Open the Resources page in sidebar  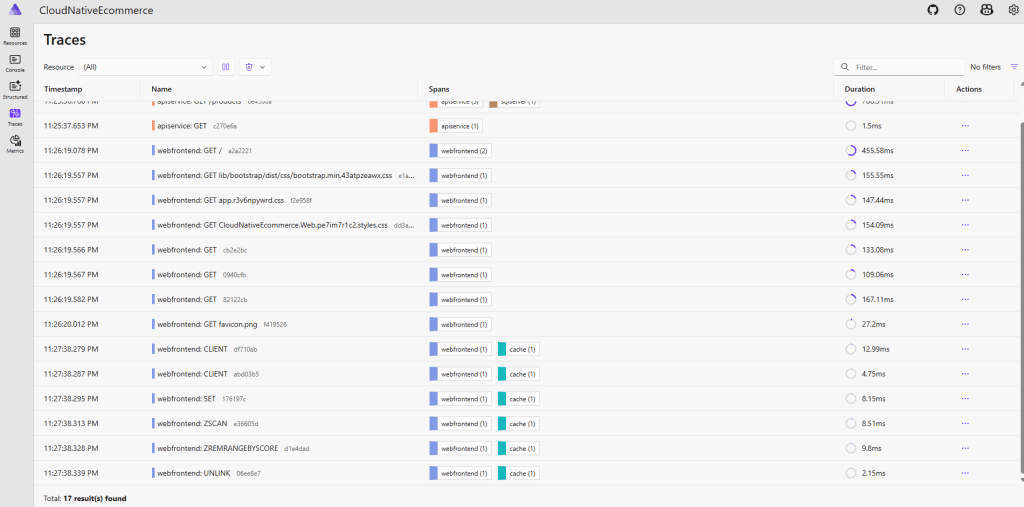click(x=15, y=36)
